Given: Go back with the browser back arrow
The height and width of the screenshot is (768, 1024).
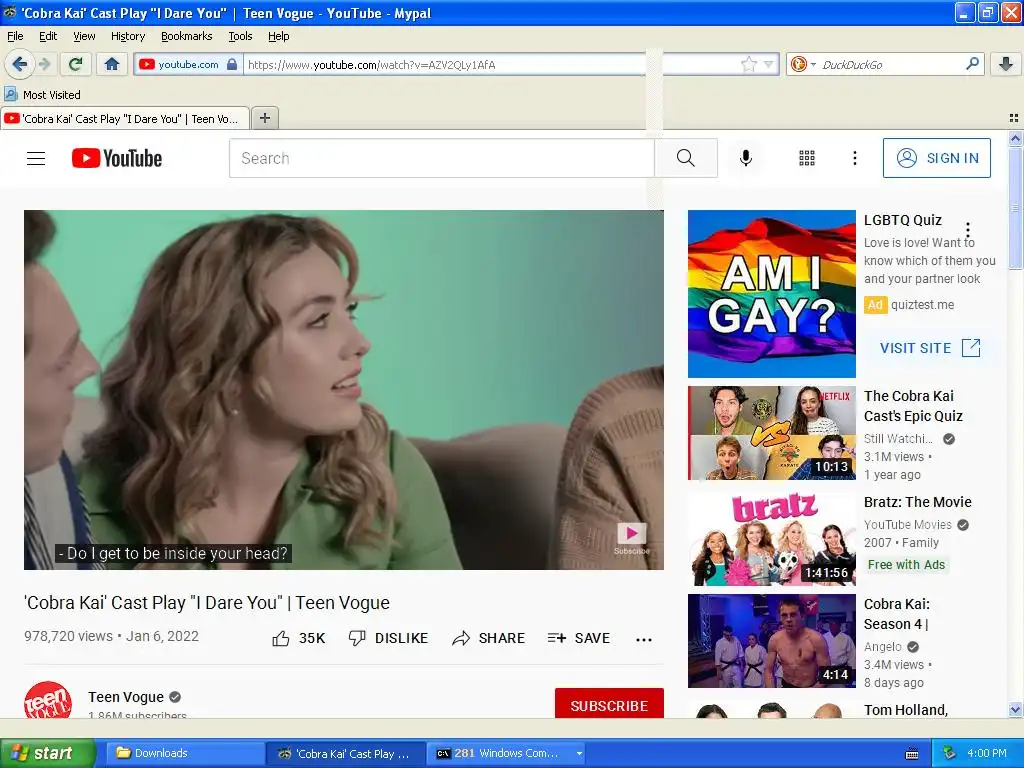Looking at the screenshot, I should (20, 64).
